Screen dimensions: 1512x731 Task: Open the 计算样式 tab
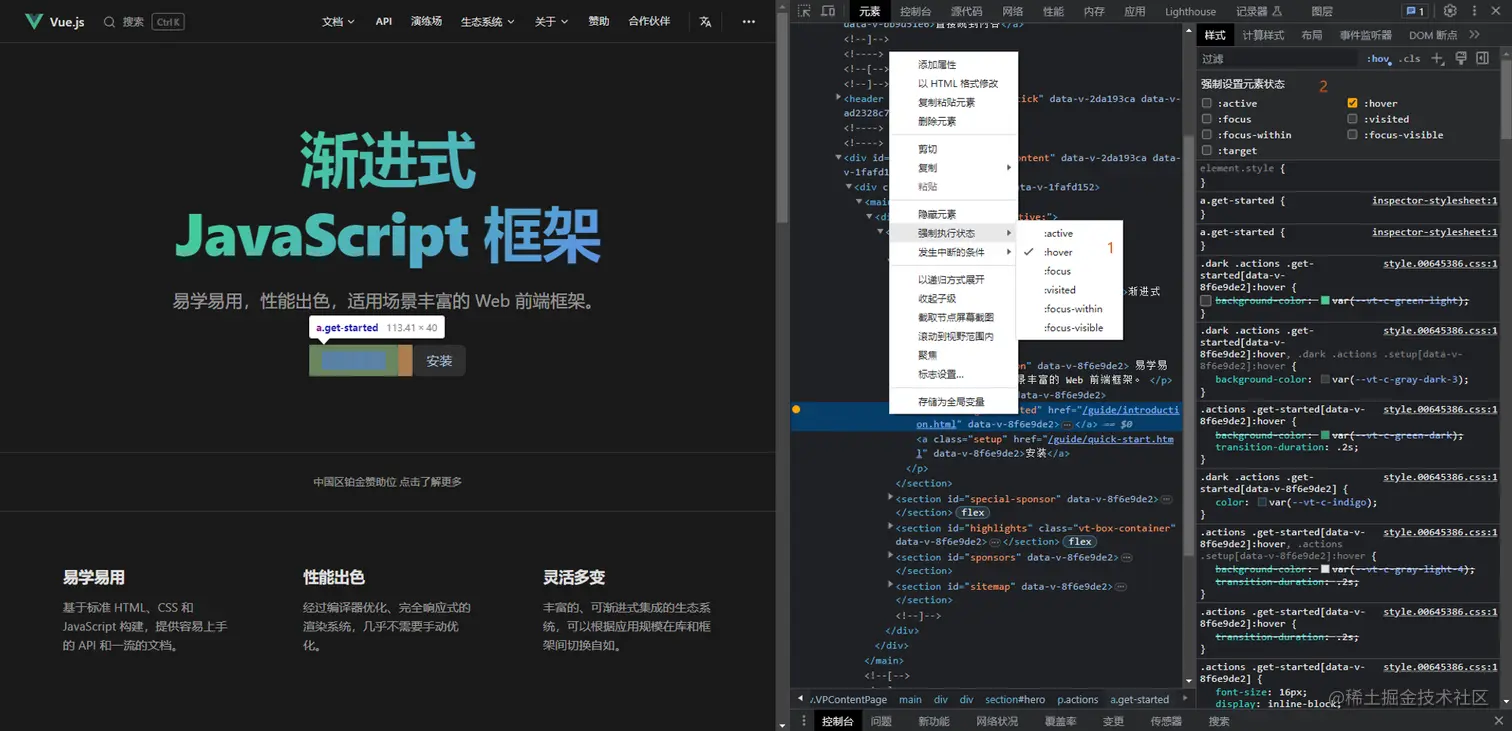[1263, 35]
